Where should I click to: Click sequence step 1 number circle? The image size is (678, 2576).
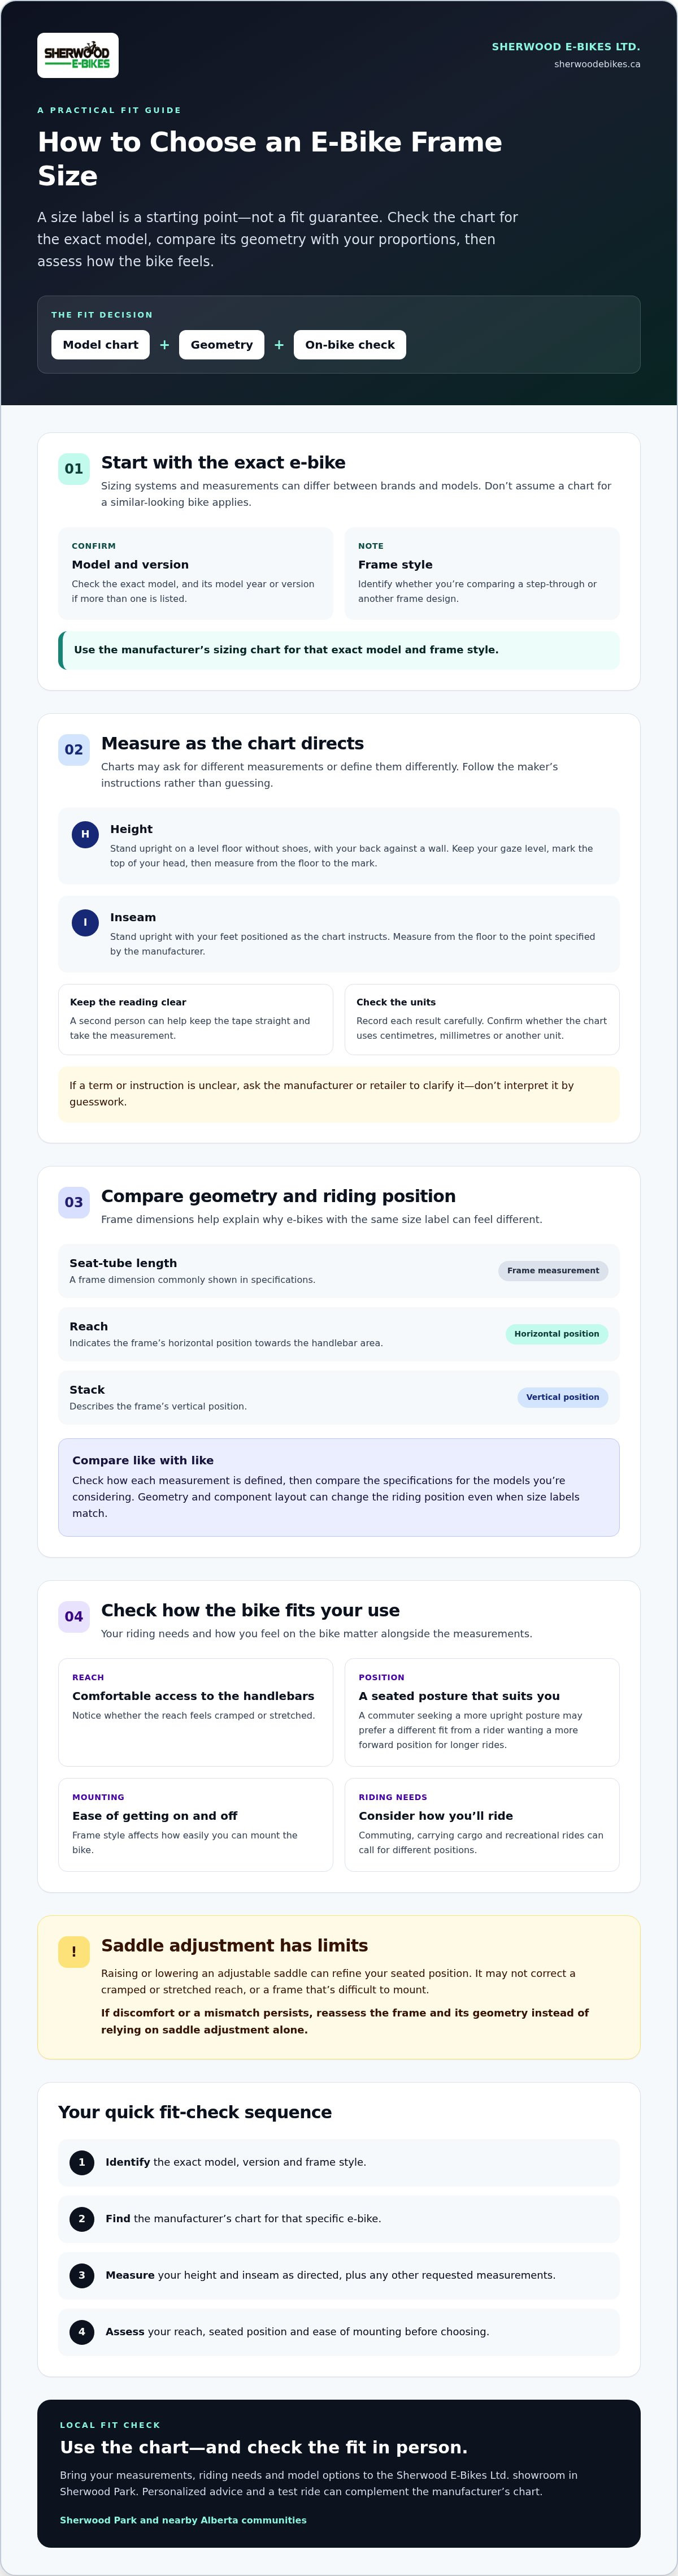[x=82, y=2162]
